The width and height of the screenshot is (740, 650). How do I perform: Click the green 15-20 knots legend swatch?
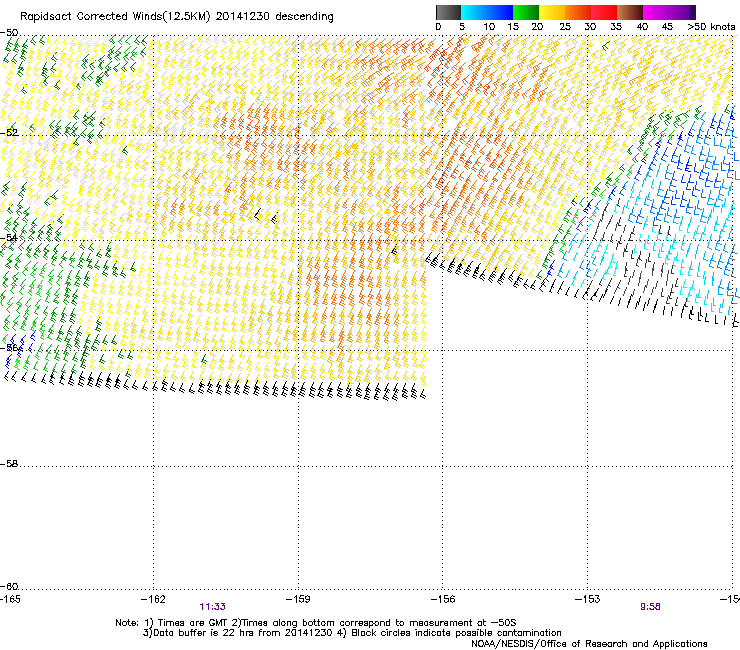[526, 12]
